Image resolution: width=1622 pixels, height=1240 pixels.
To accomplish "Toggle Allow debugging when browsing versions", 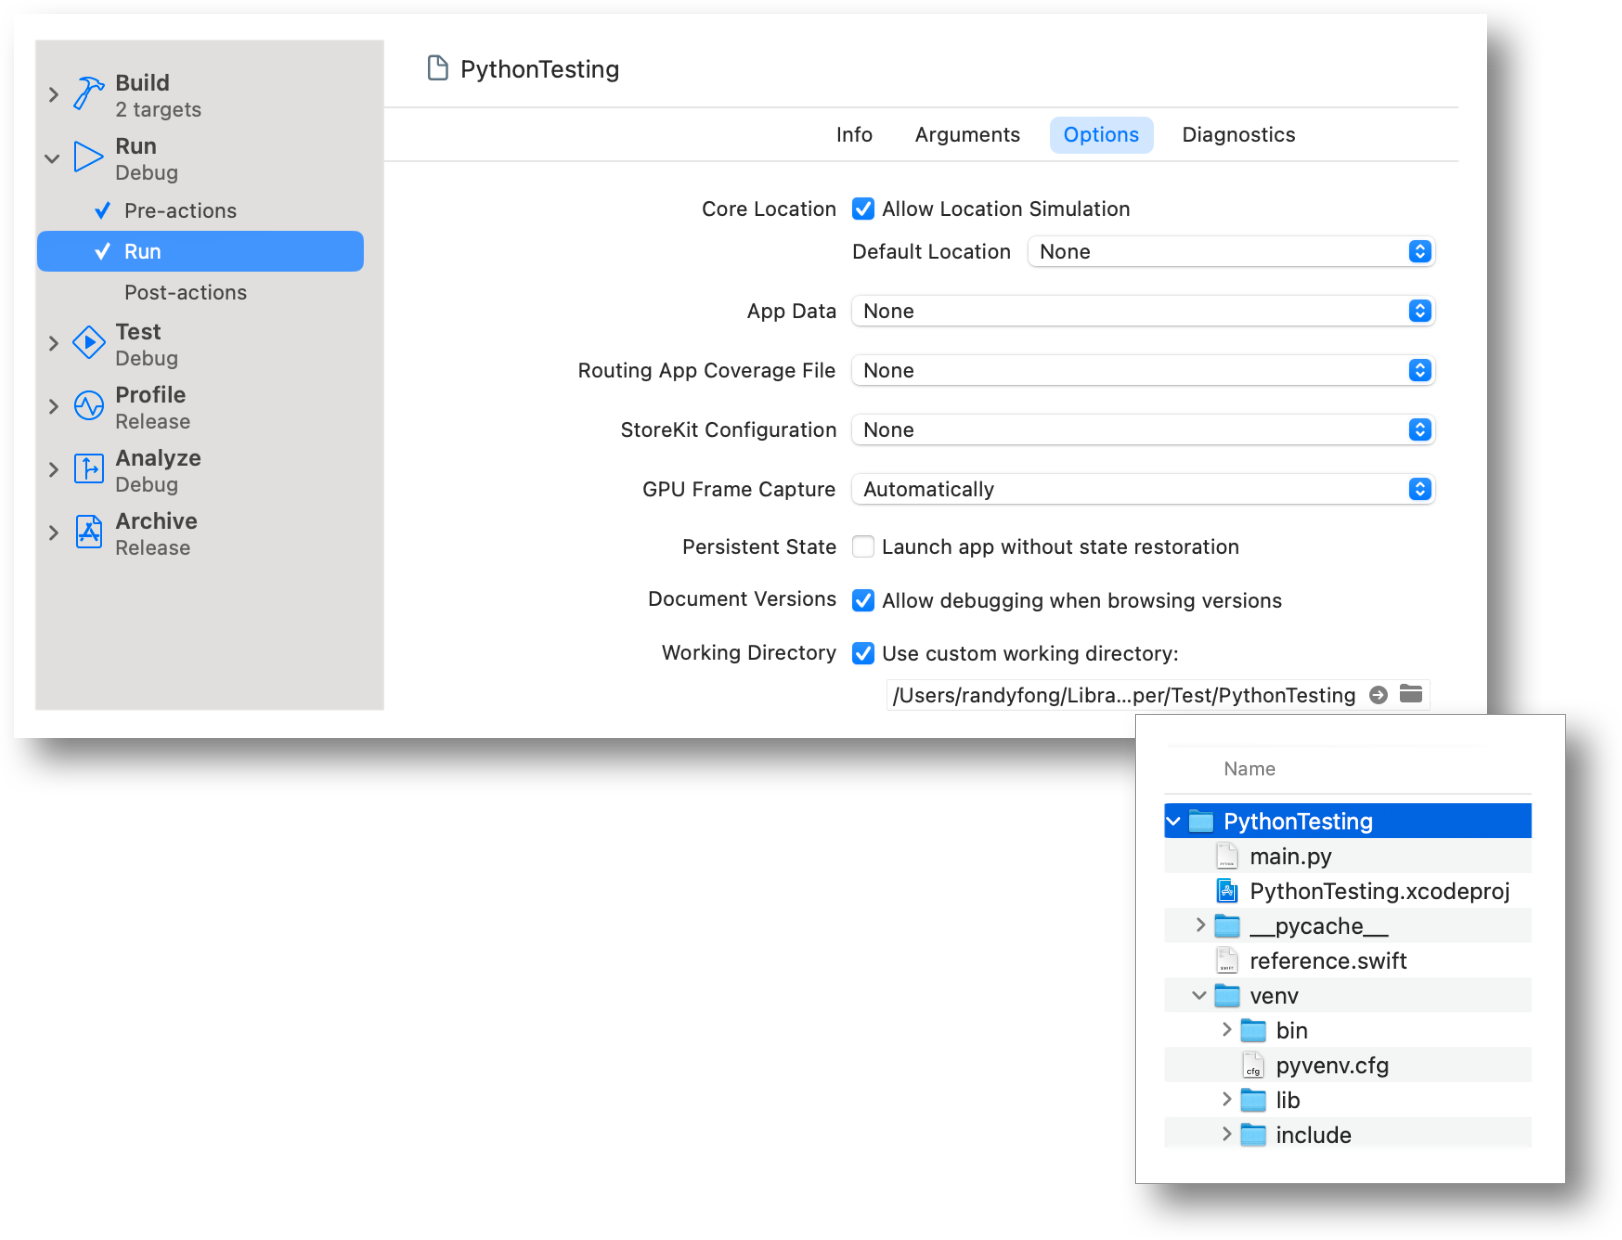I will [x=863, y=600].
